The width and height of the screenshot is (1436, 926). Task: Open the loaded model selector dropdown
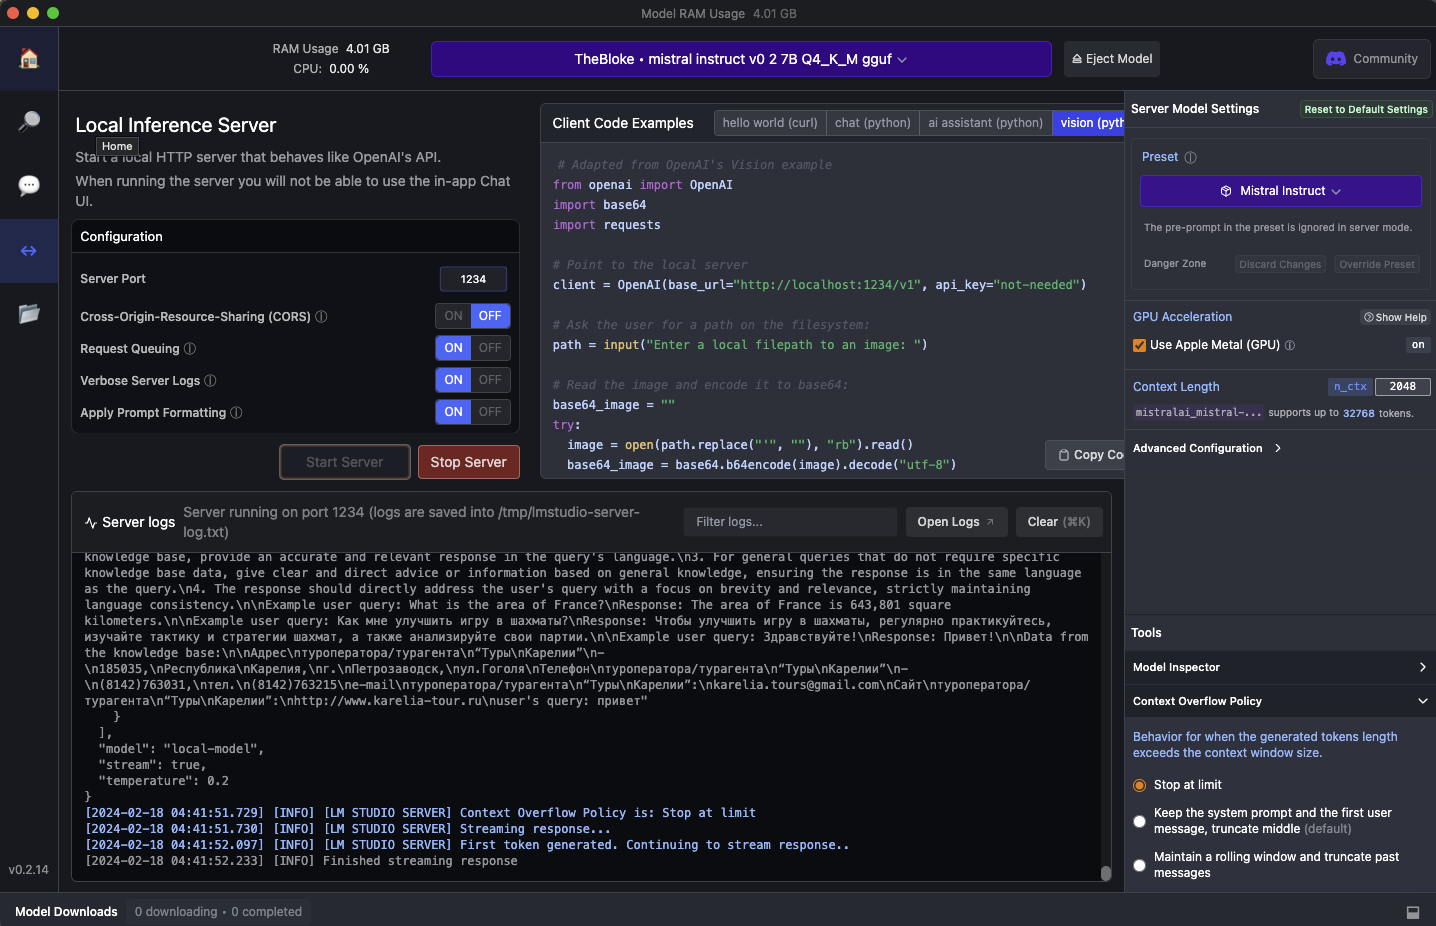[x=741, y=59]
